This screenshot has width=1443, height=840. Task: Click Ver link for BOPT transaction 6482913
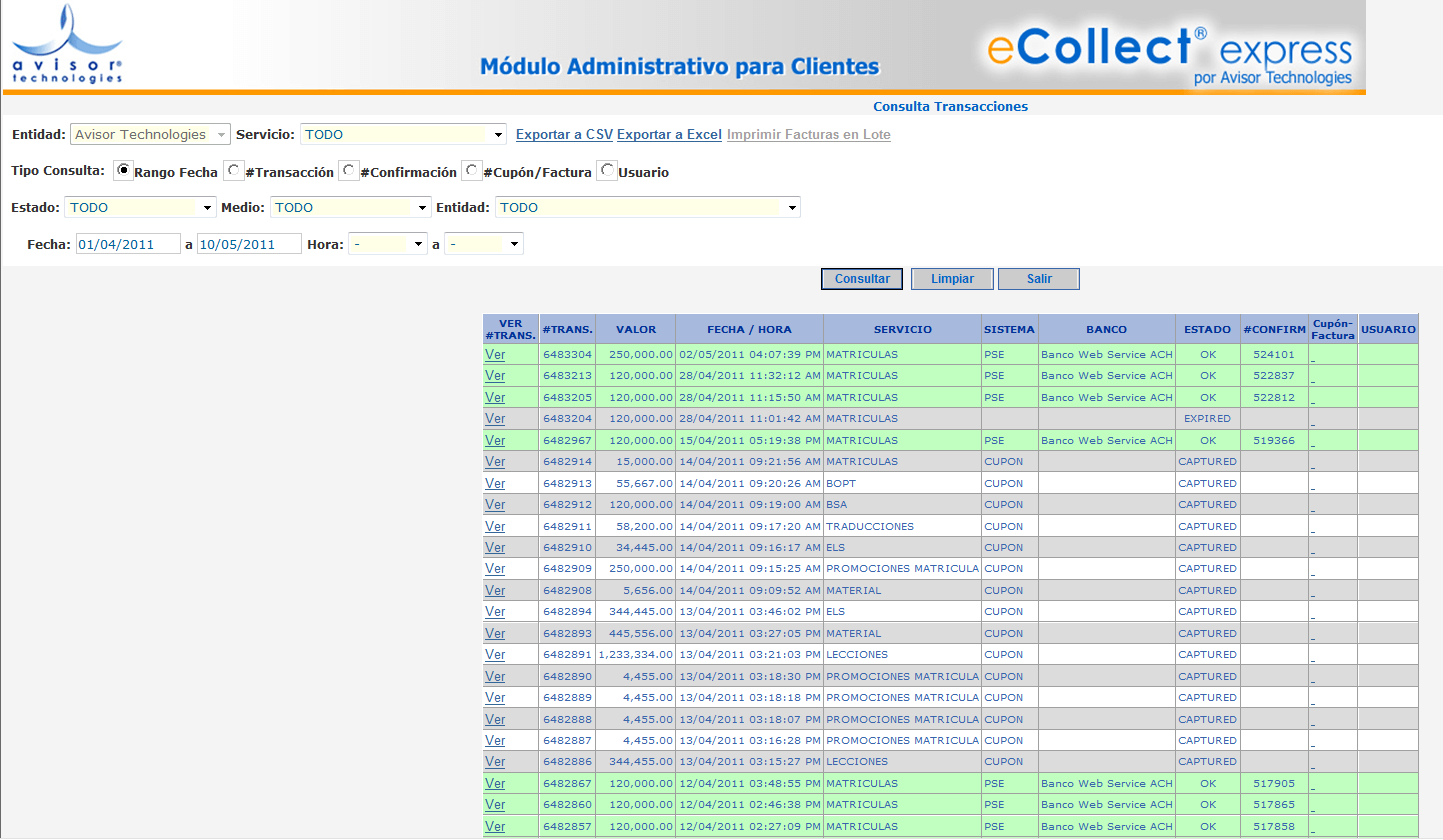pyautogui.click(x=495, y=483)
